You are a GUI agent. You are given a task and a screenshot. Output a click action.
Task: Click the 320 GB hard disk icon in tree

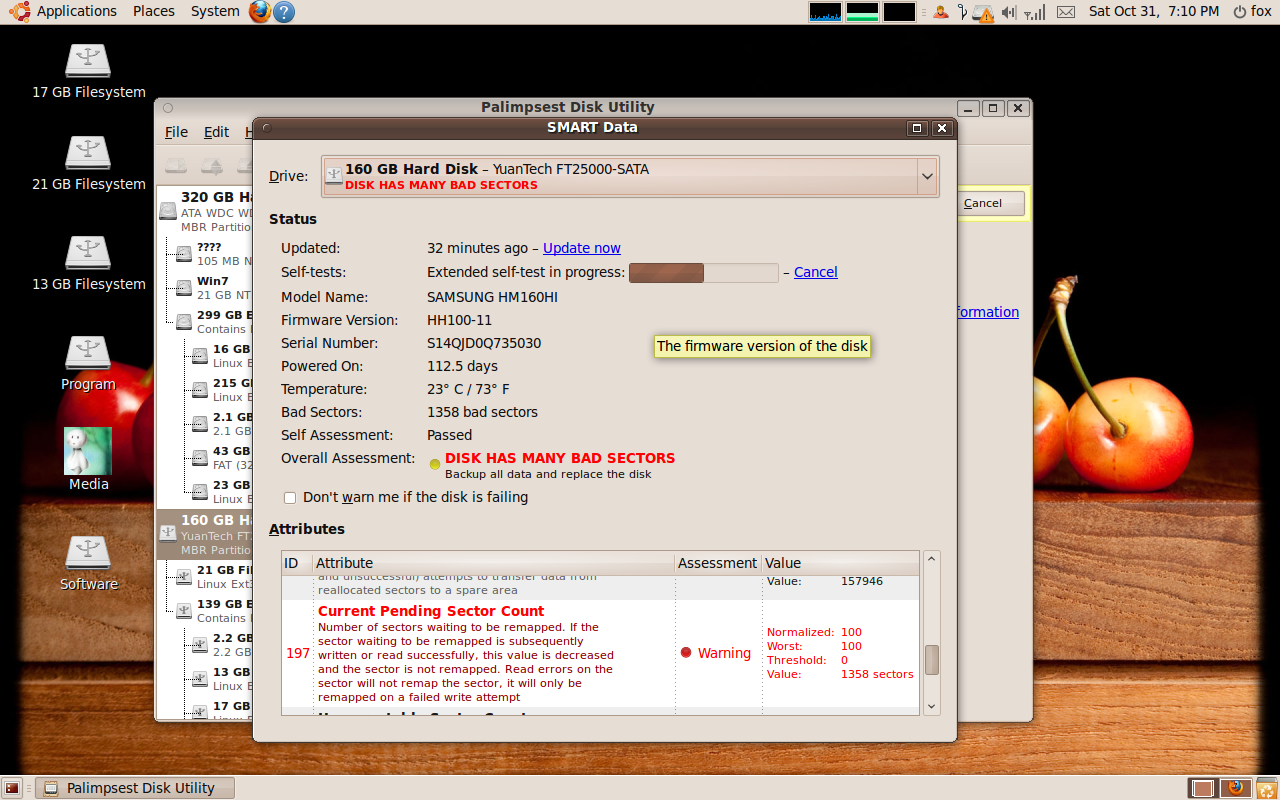coord(166,210)
